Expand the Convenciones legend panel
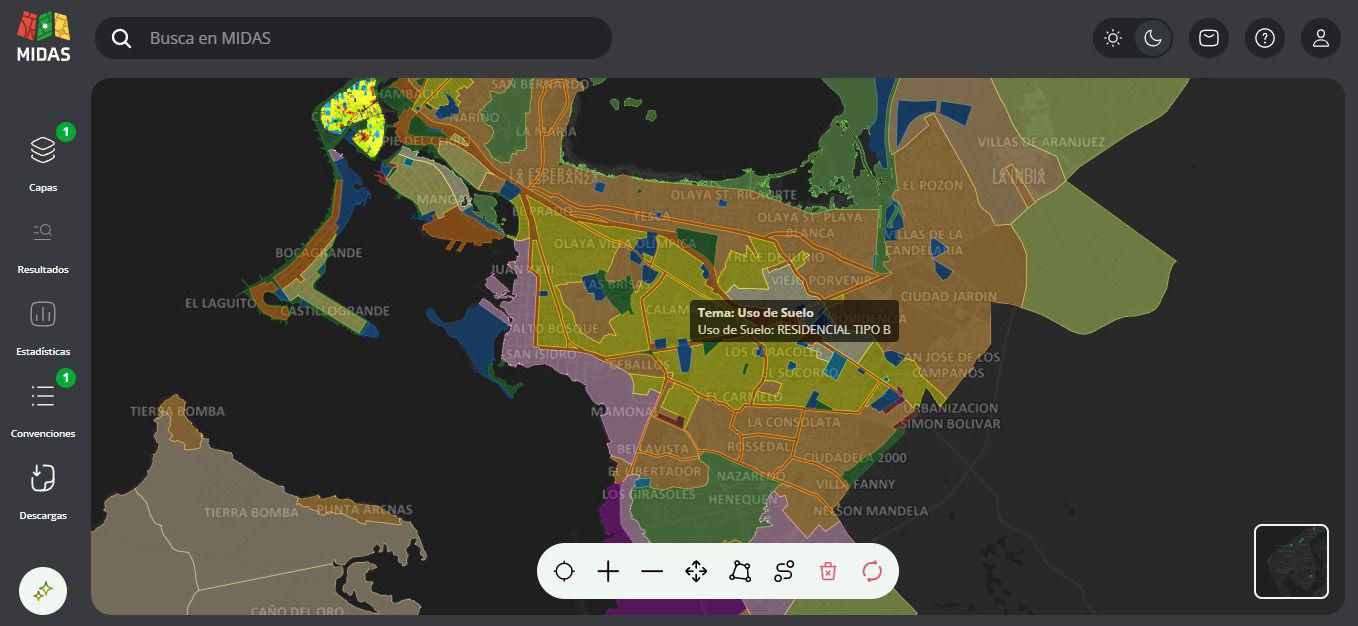 pos(43,406)
